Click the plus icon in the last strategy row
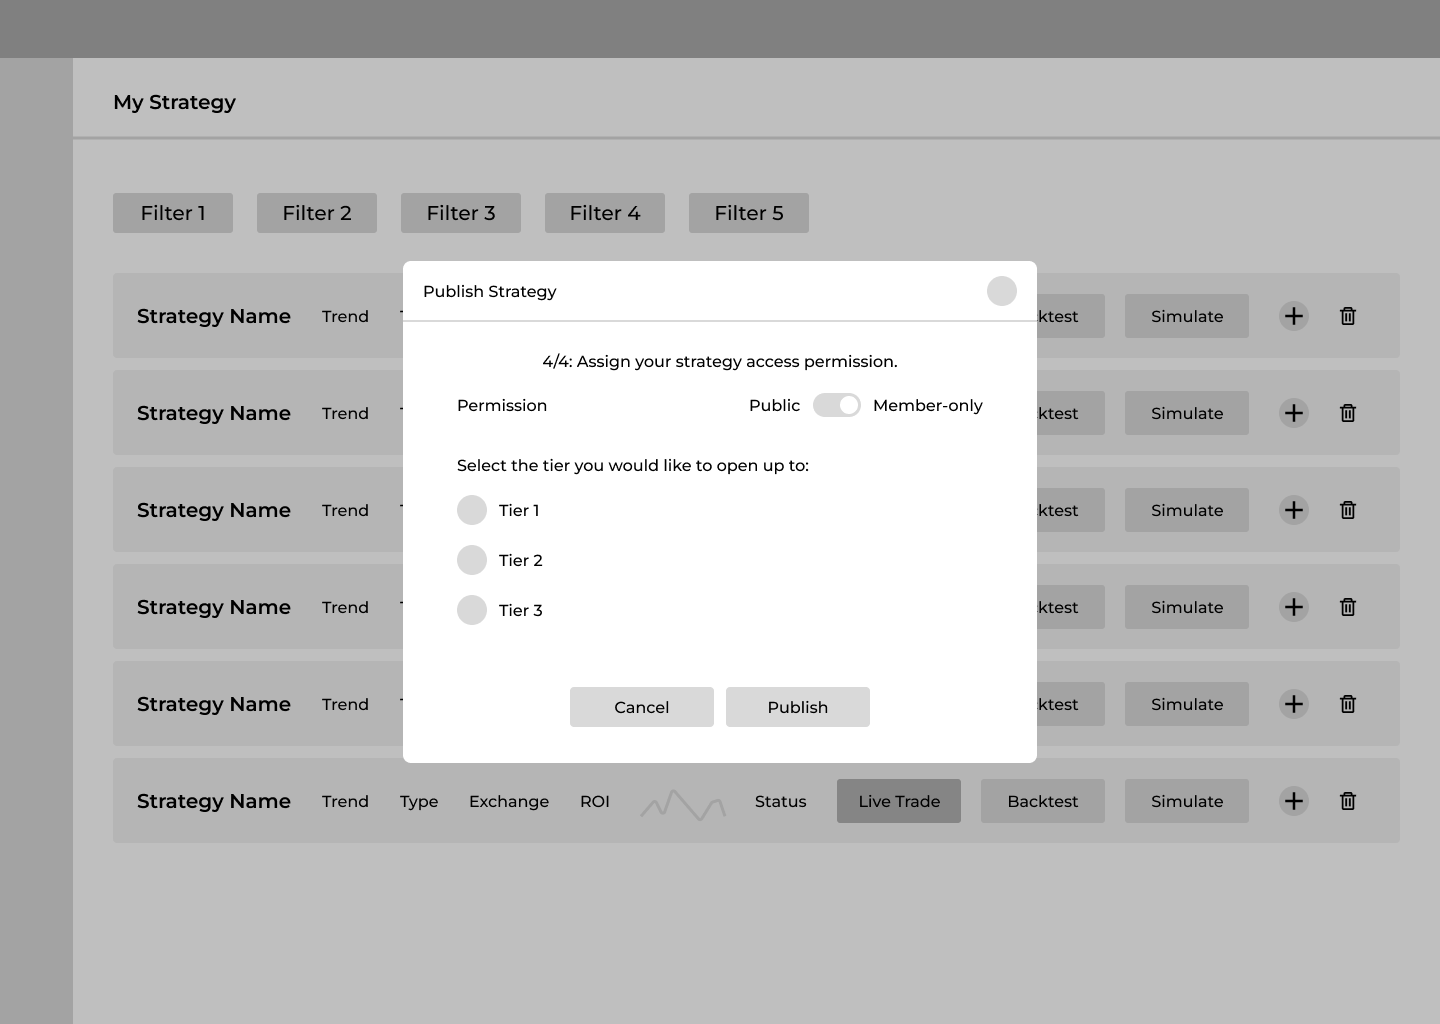 [1293, 801]
